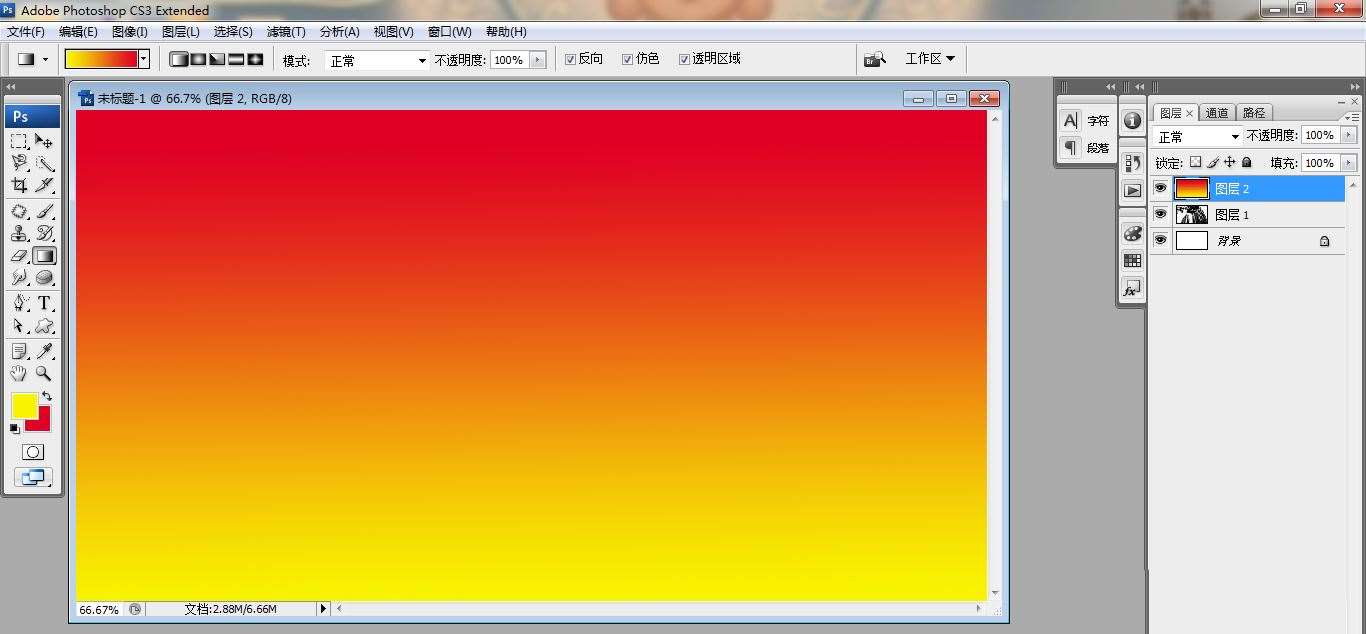Click the 图层 2 gradient layer thumbnail
Screen dimensions: 1366x634
1191,188
